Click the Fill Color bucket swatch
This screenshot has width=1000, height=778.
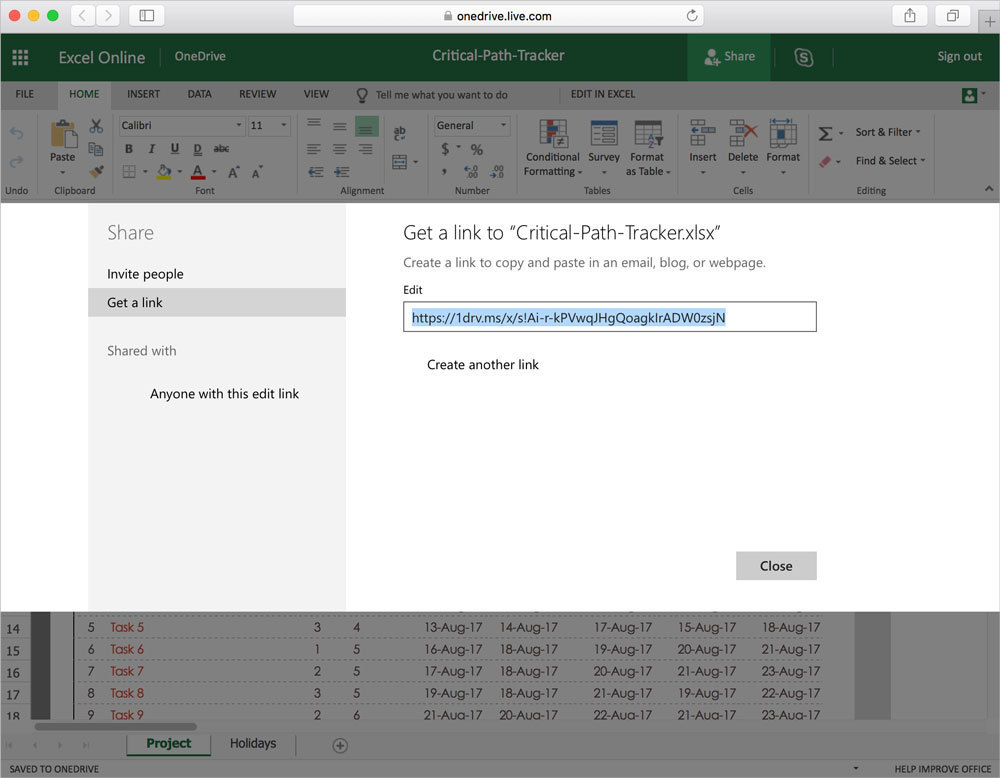tap(164, 172)
